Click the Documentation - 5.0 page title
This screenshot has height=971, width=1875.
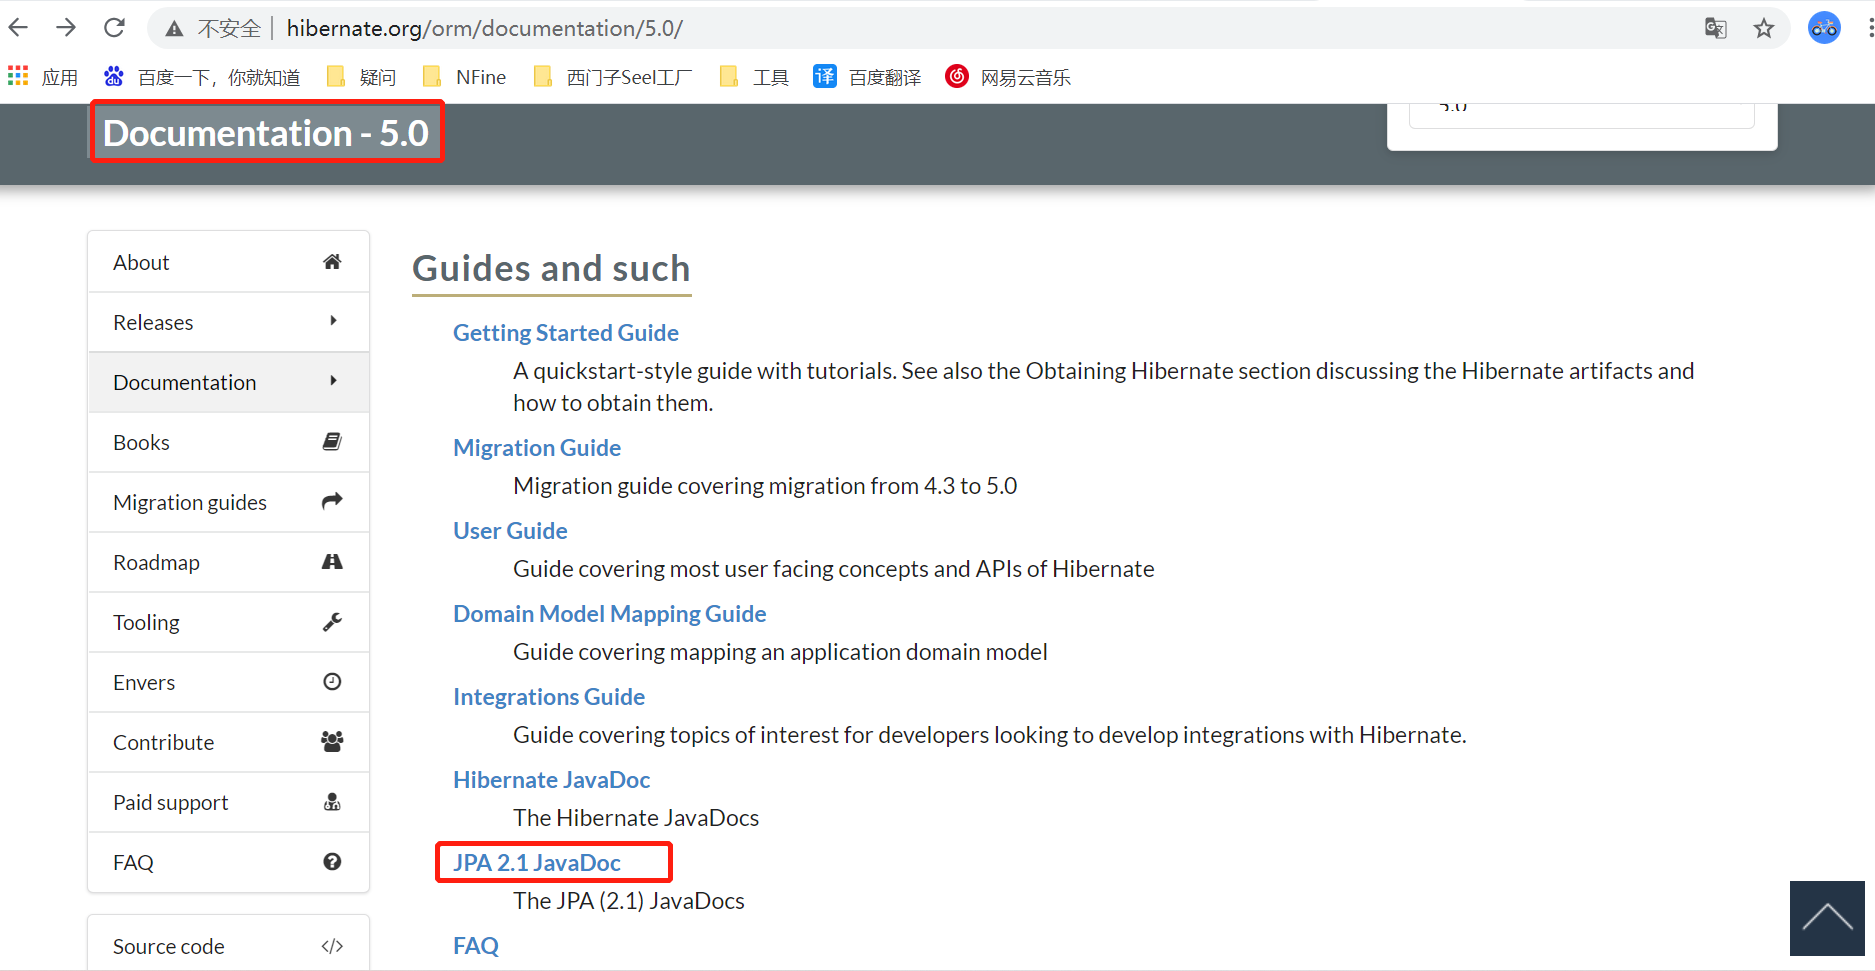266,133
